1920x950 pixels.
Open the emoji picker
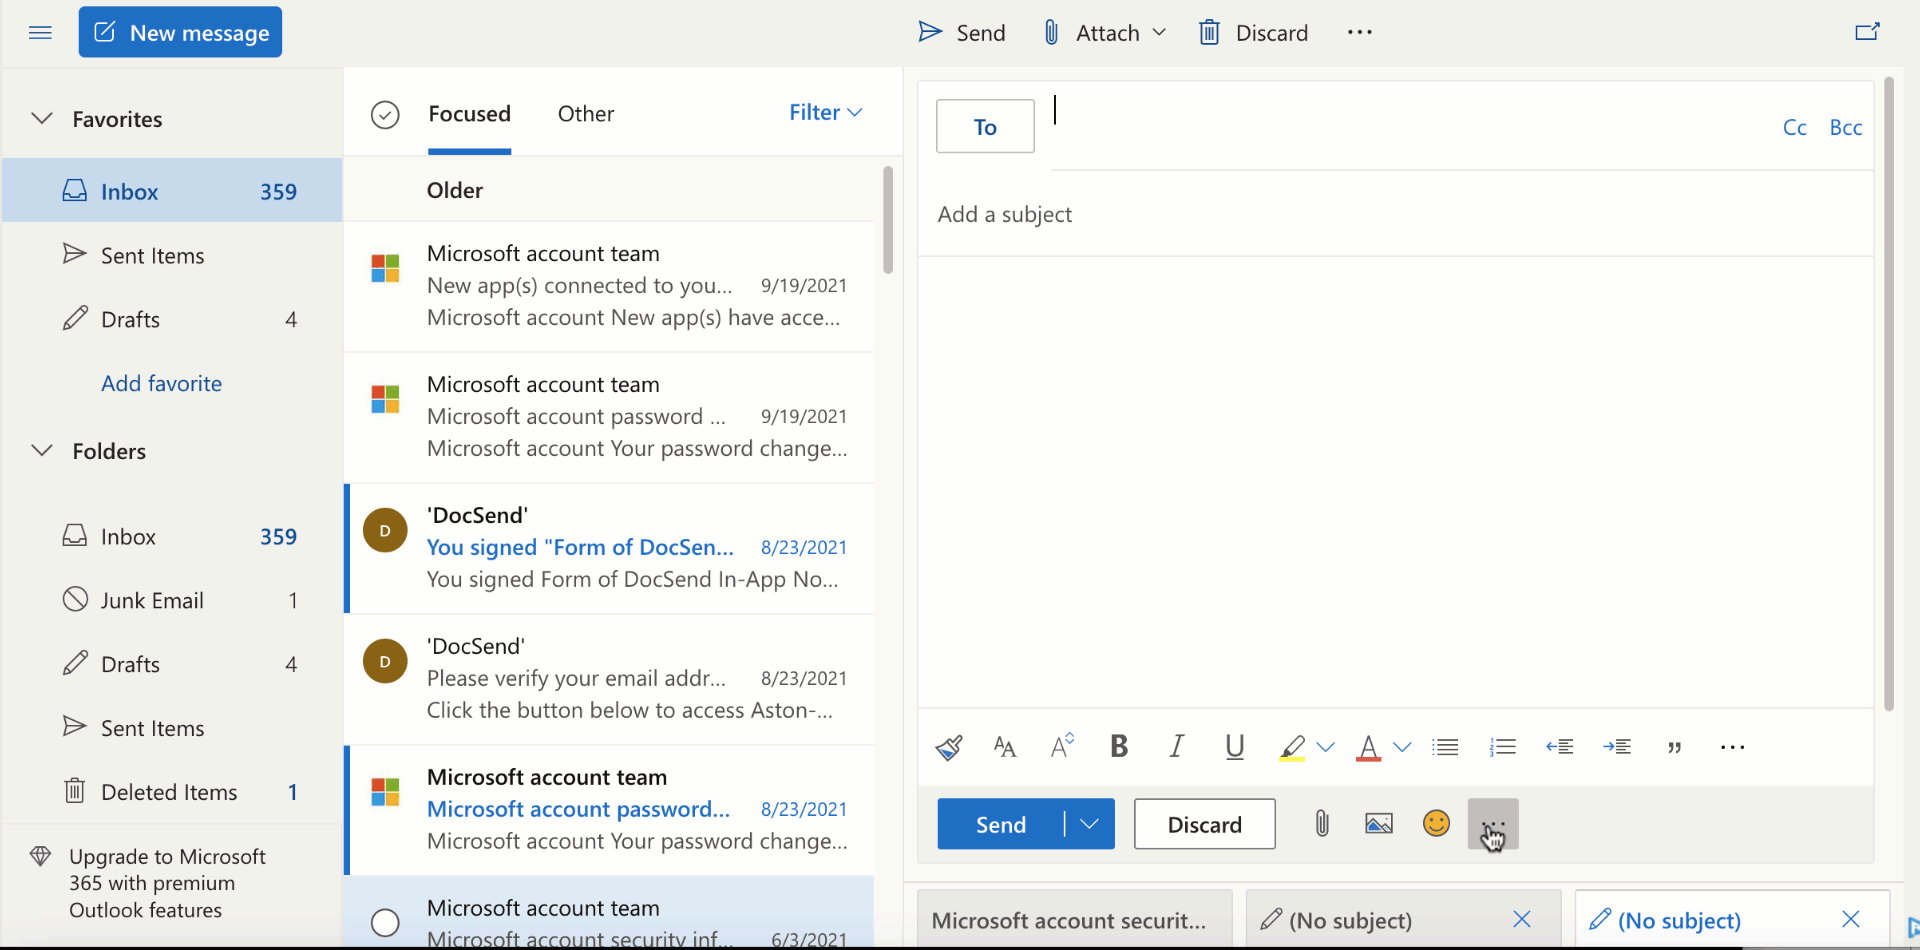[1436, 824]
